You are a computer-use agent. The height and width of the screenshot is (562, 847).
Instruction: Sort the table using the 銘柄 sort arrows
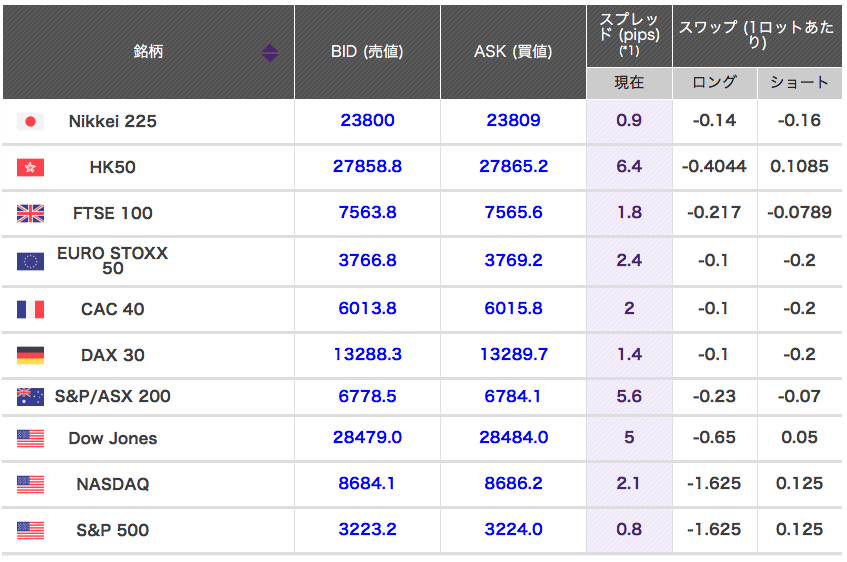click(x=270, y=53)
